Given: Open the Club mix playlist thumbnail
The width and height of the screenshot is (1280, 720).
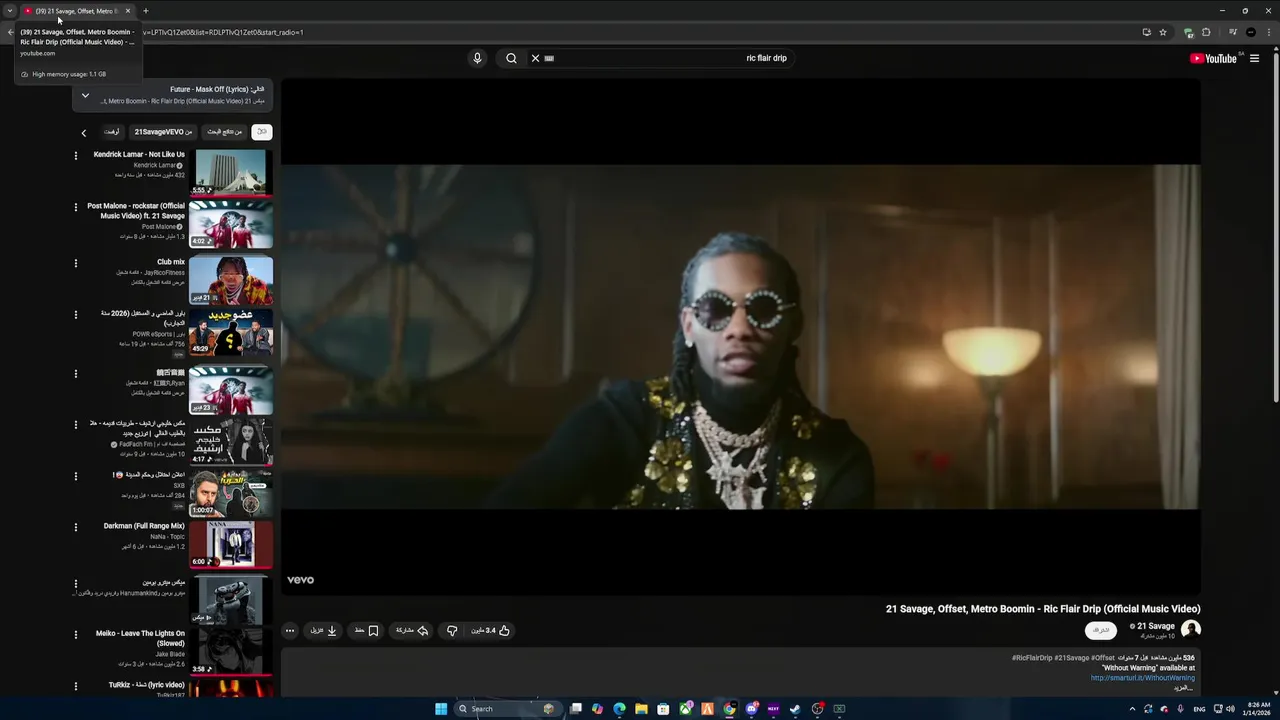Looking at the screenshot, I should 231,280.
